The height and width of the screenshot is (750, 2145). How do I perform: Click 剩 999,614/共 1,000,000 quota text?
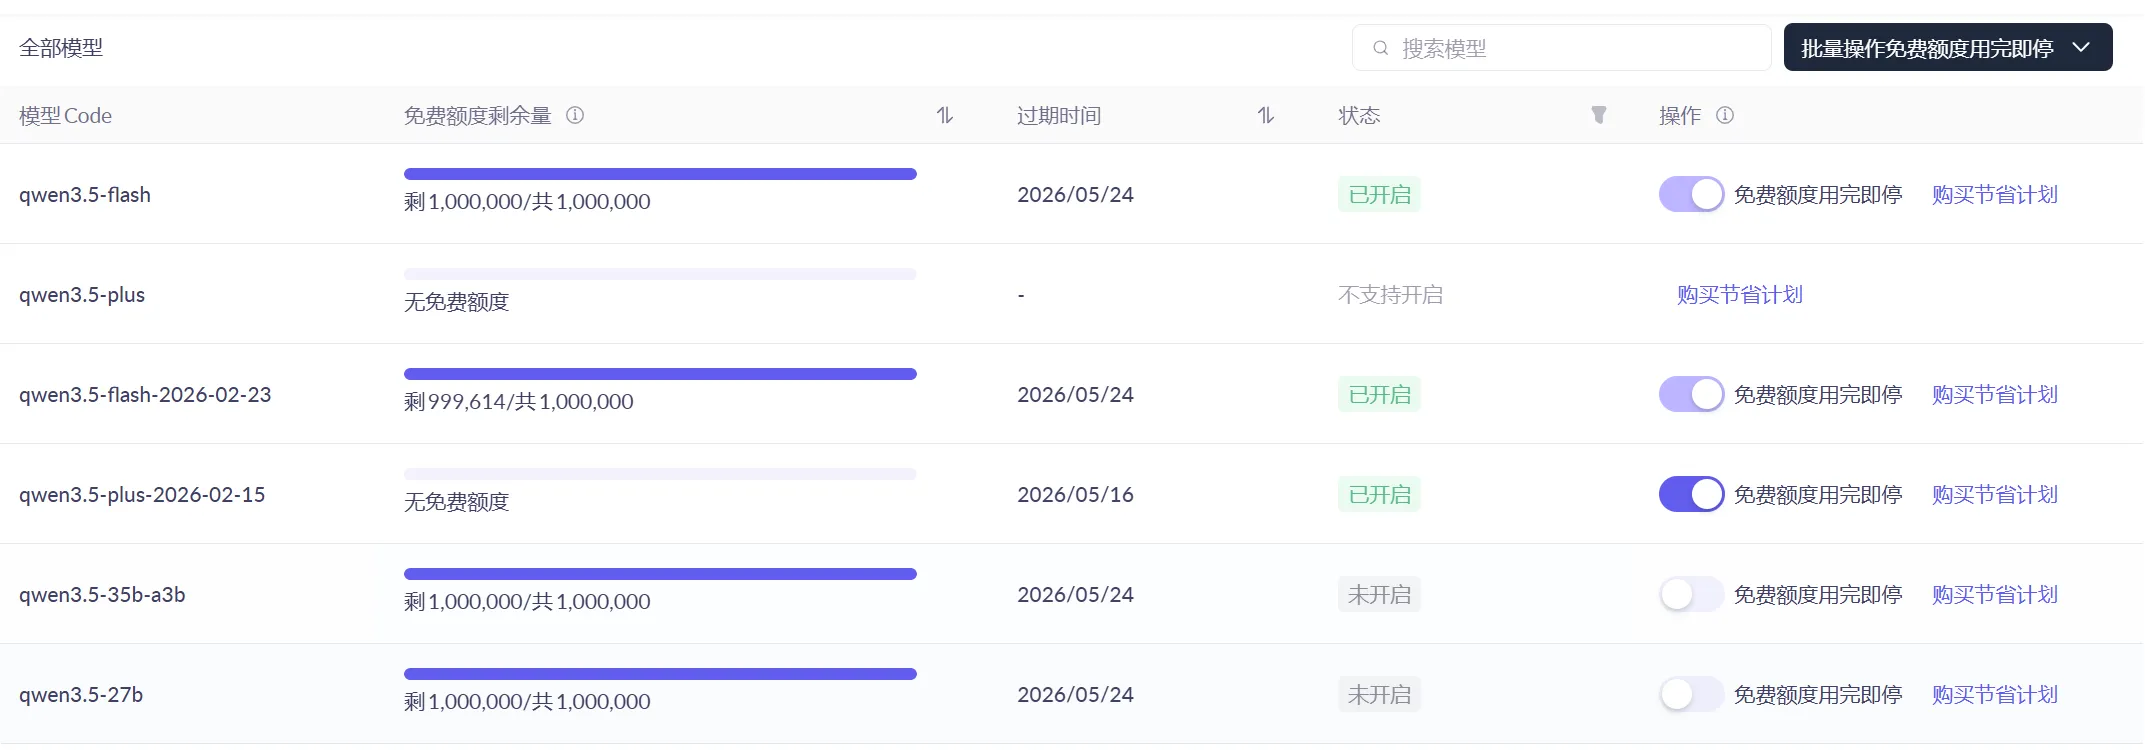click(x=519, y=401)
